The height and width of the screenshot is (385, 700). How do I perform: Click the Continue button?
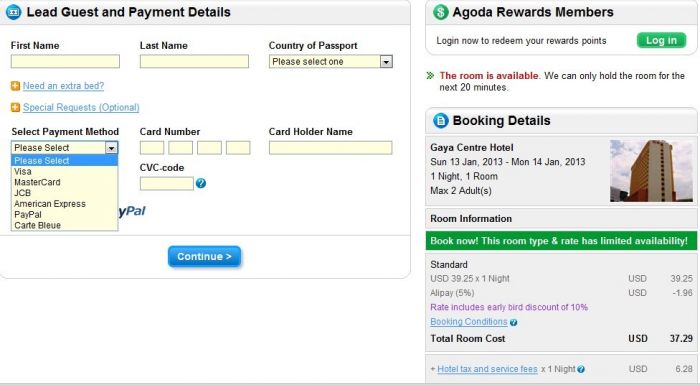[204, 257]
